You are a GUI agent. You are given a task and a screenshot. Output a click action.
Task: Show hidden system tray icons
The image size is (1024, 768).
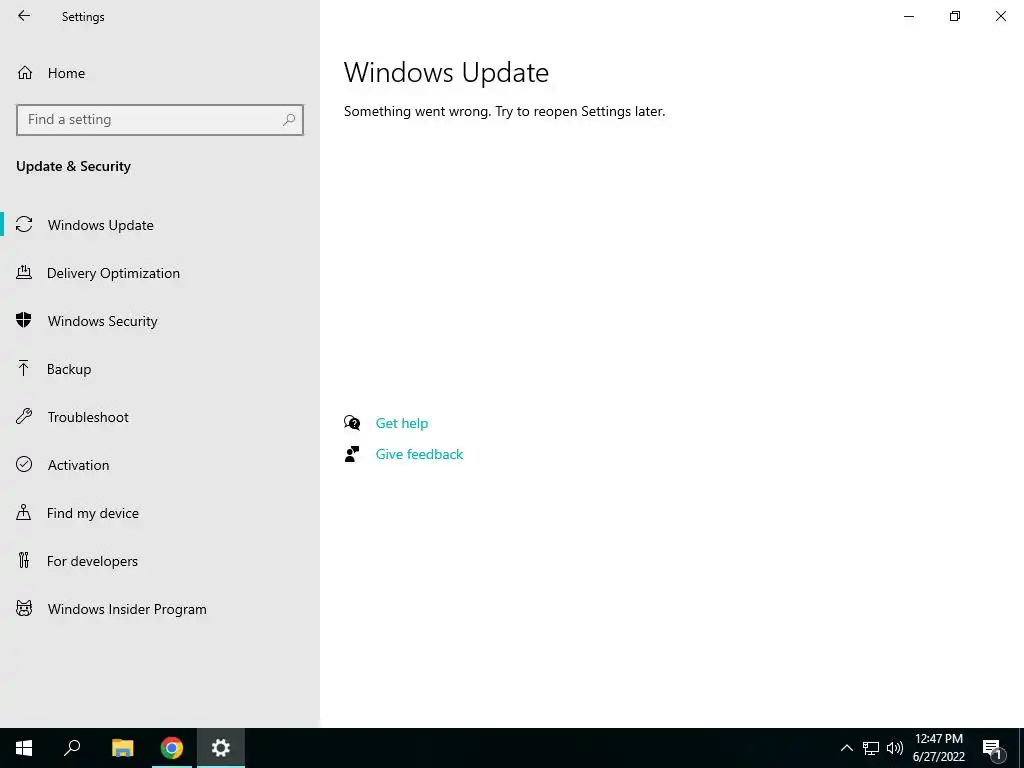click(846, 748)
